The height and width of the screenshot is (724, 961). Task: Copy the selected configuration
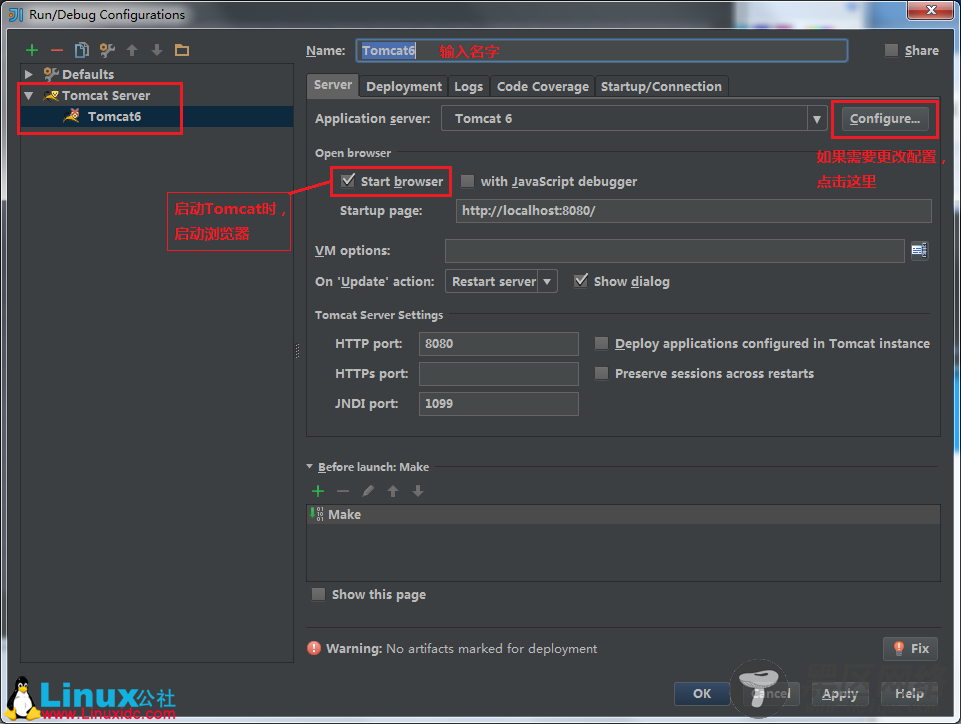82,50
